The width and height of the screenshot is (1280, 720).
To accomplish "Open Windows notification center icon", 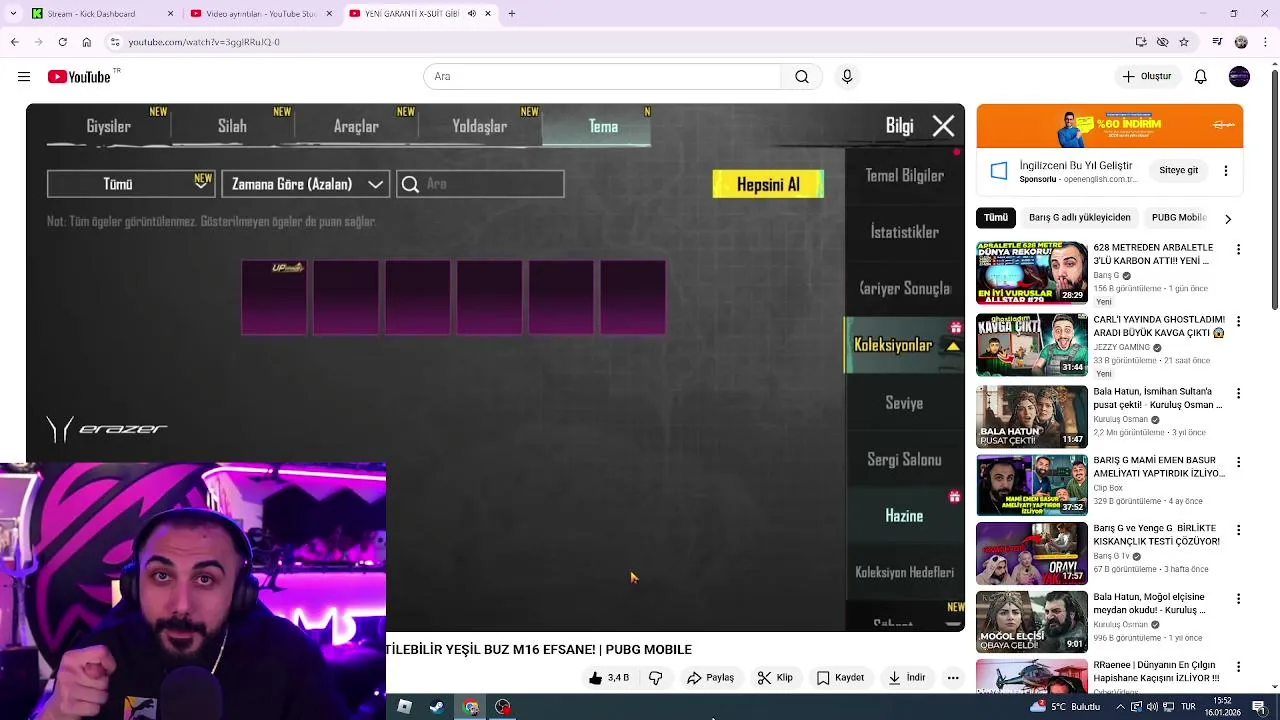I will point(1259,707).
